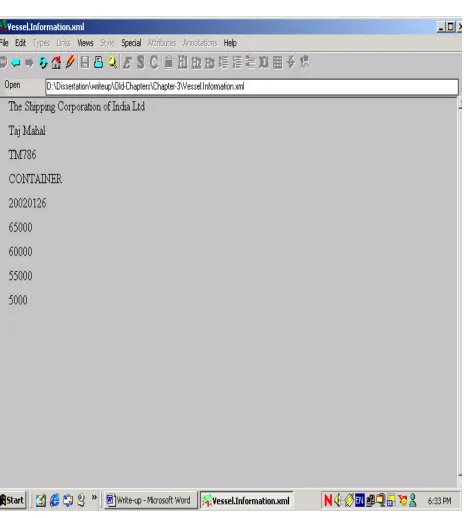Apply emphasis with the italic E icon
Image resolution: width=467 pixels, height=518 pixels.
(x=127, y=63)
